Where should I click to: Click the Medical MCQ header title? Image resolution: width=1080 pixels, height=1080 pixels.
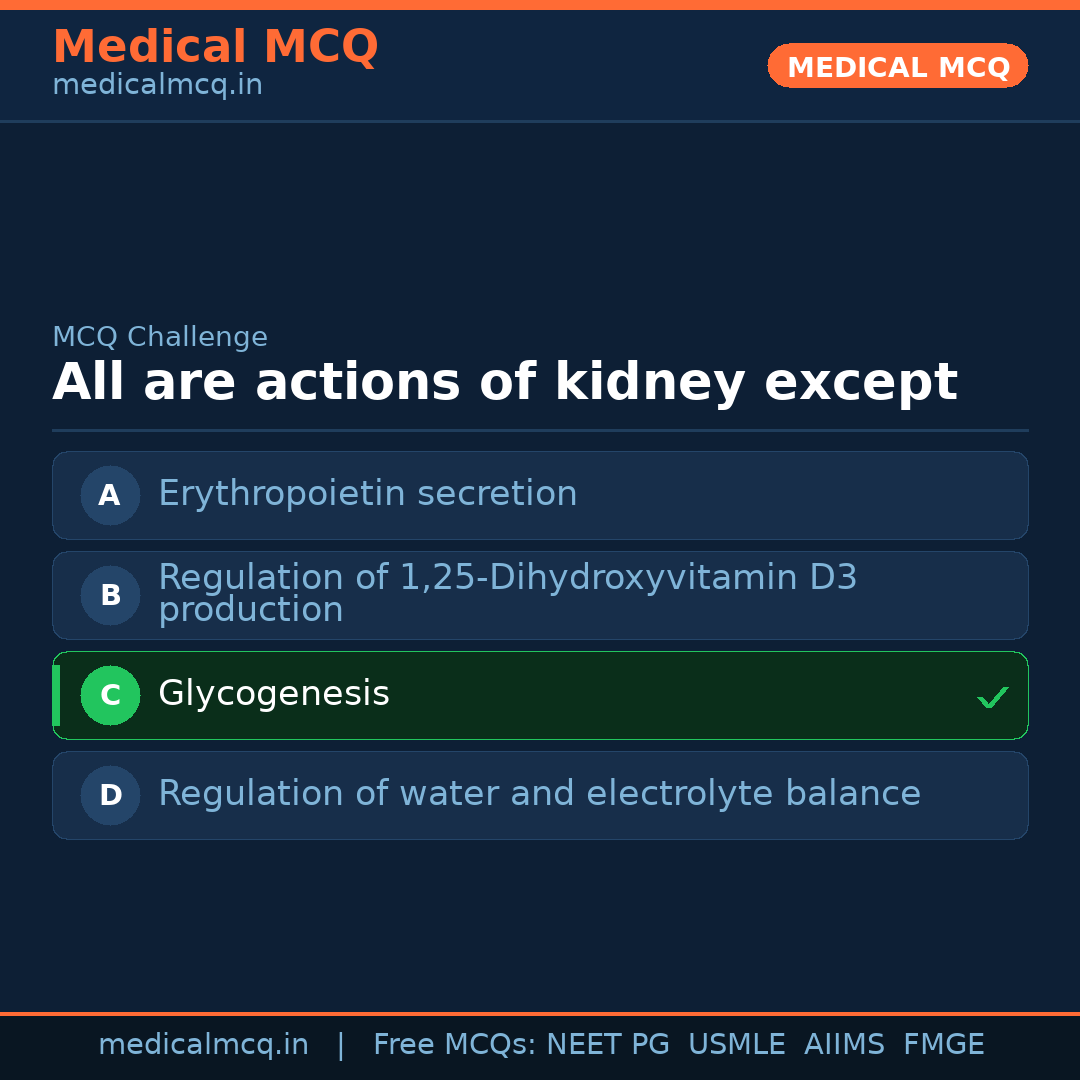[215, 47]
